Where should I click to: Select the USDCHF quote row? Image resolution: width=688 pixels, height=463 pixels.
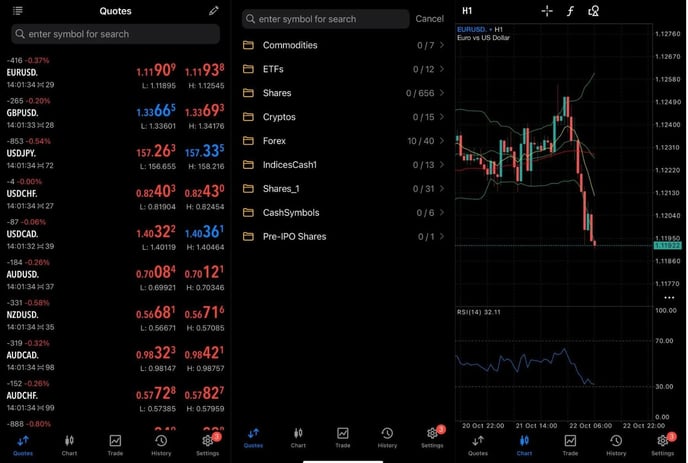(x=115, y=194)
